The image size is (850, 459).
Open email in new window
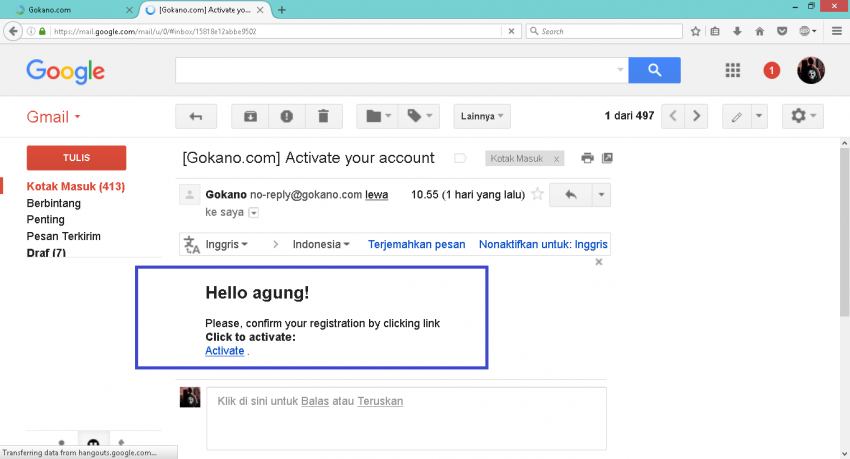point(607,158)
